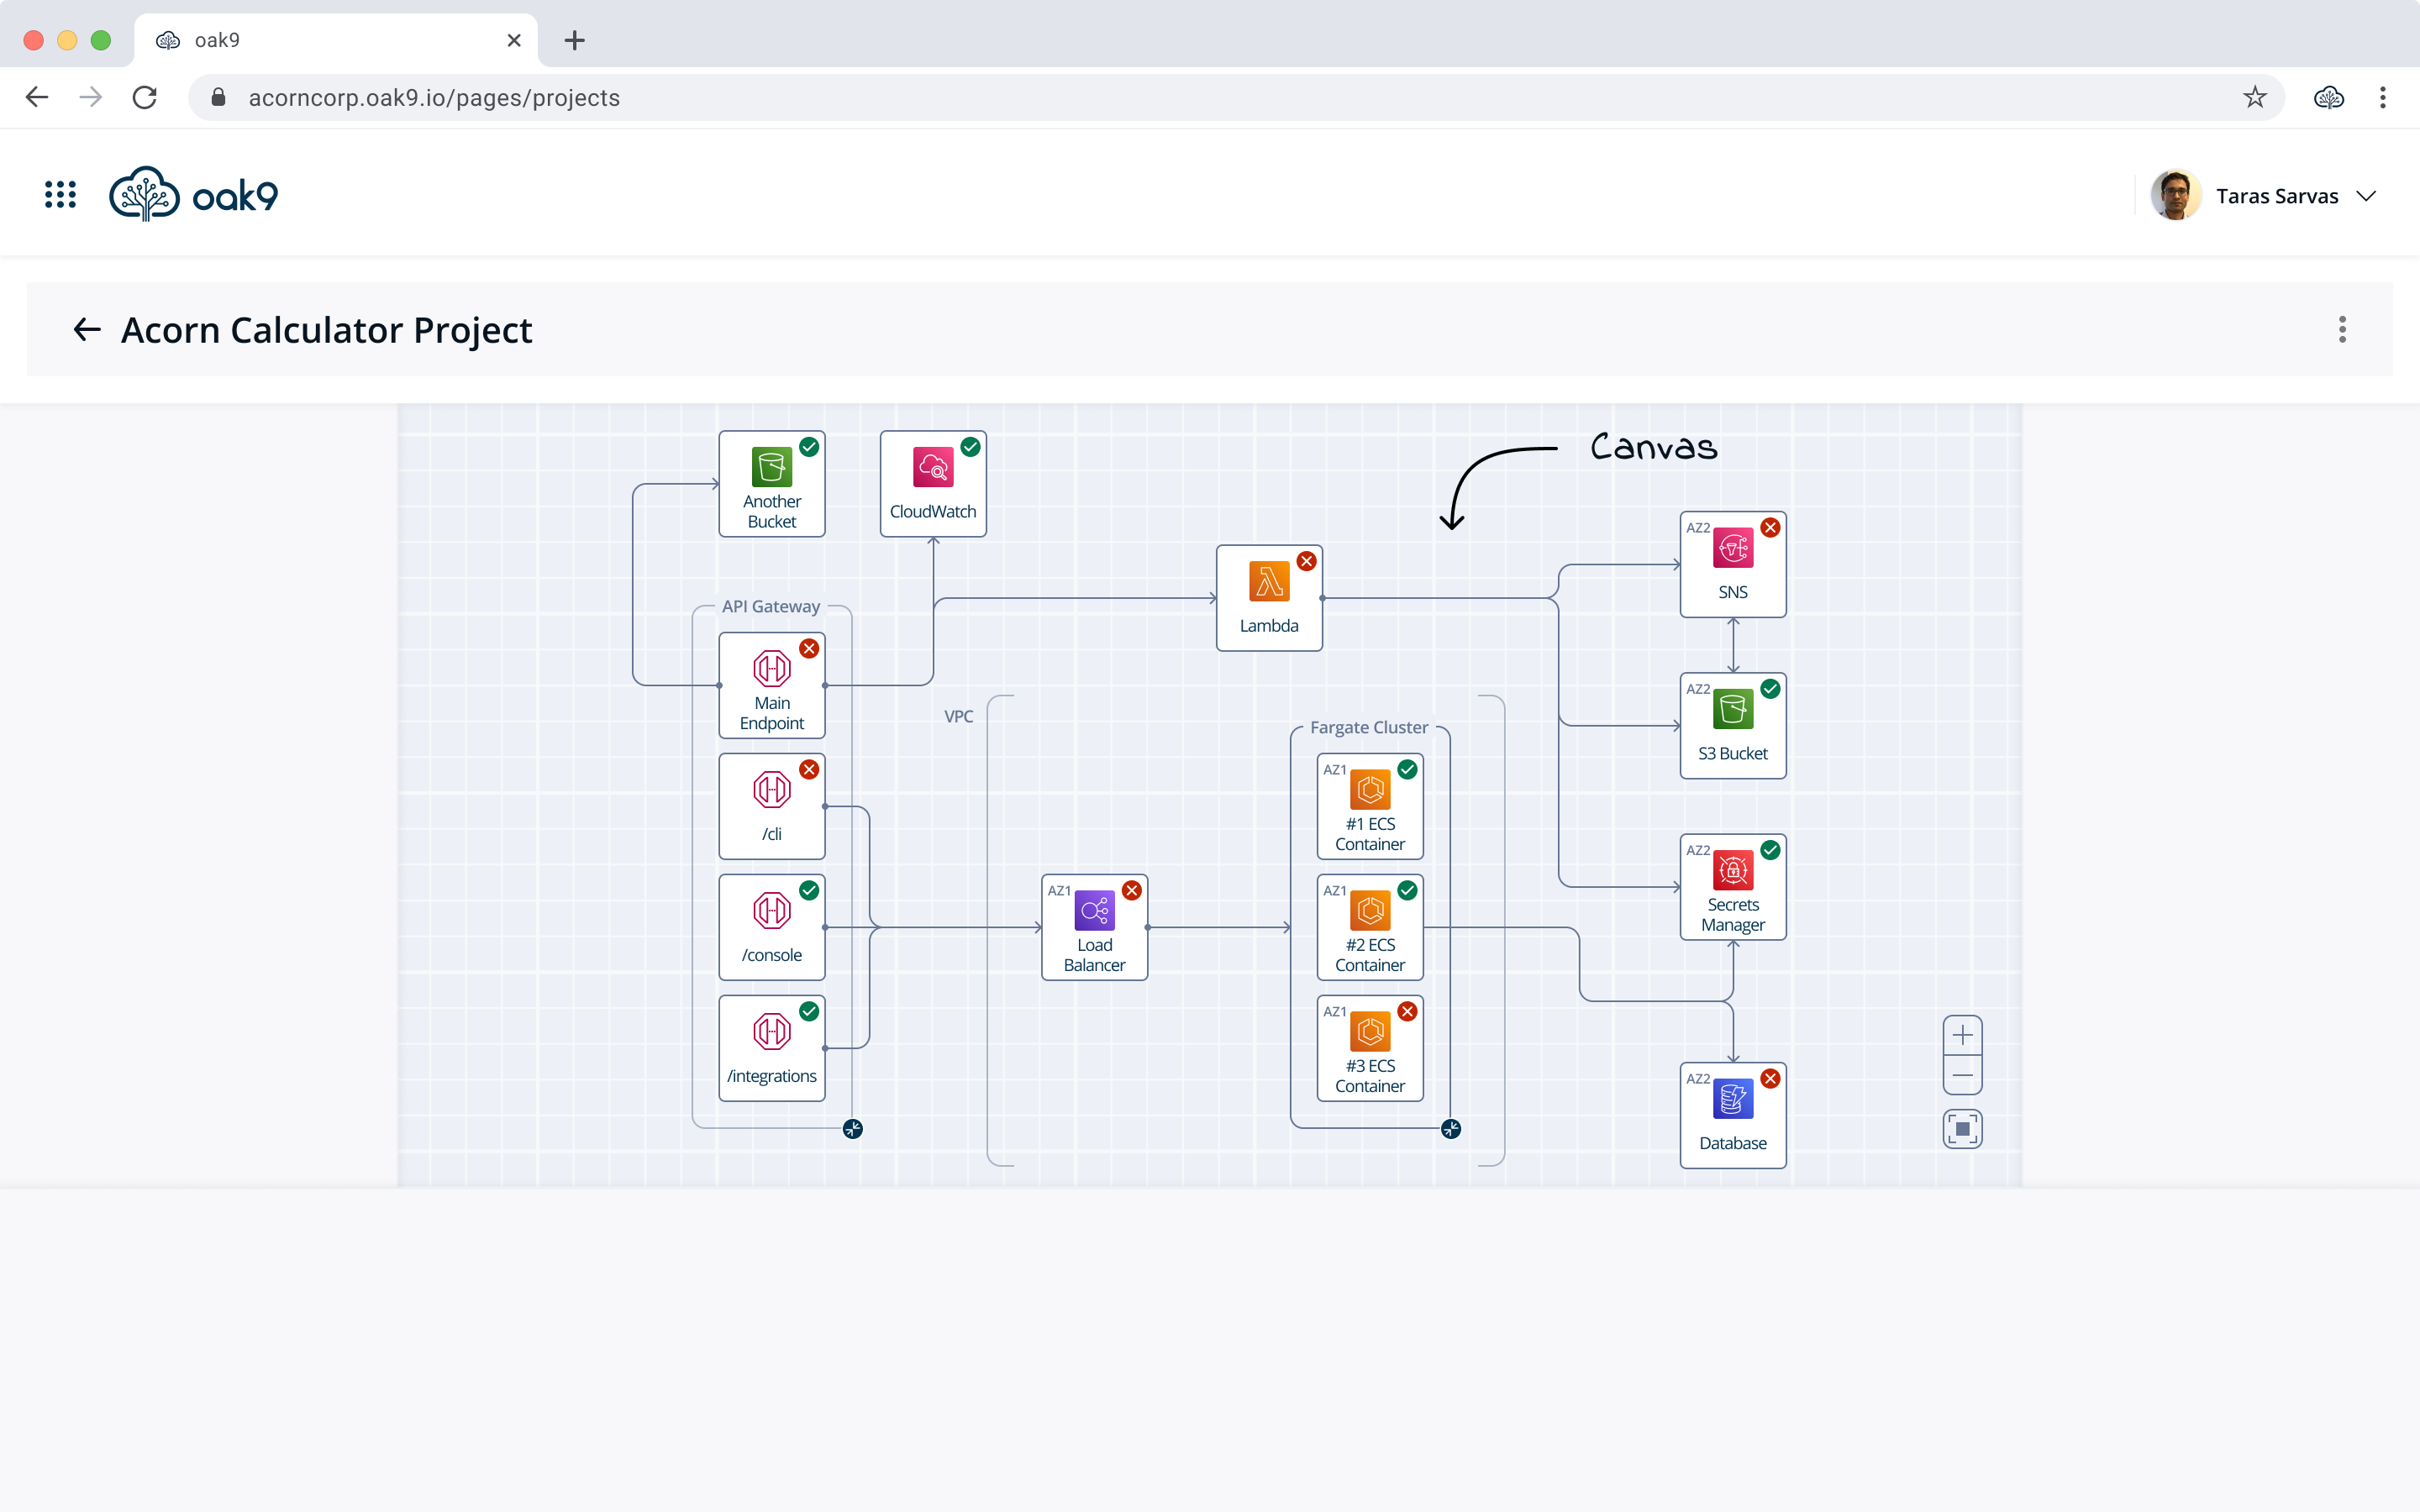The height and width of the screenshot is (1512, 2420).
Task: Click the oak9 logo link
Action: 194,195
